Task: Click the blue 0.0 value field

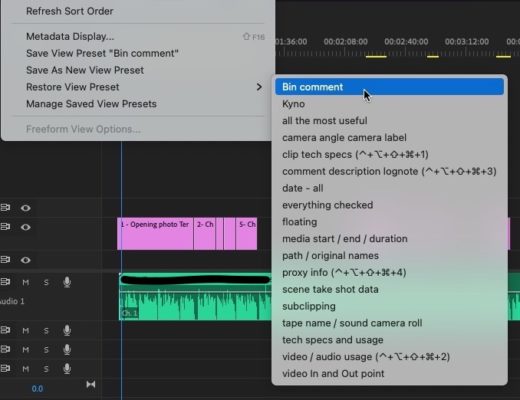Action: click(37, 389)
